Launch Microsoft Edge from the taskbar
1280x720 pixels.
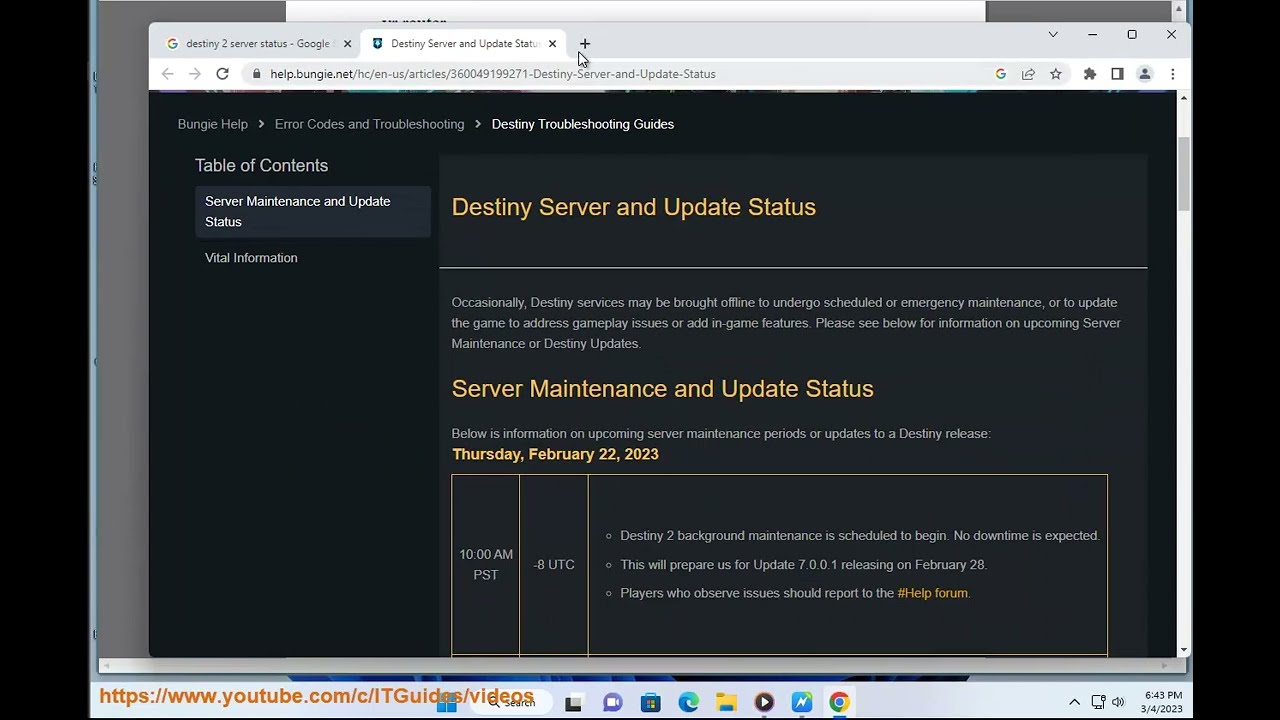pyautogui.click(x=689, y=703)
